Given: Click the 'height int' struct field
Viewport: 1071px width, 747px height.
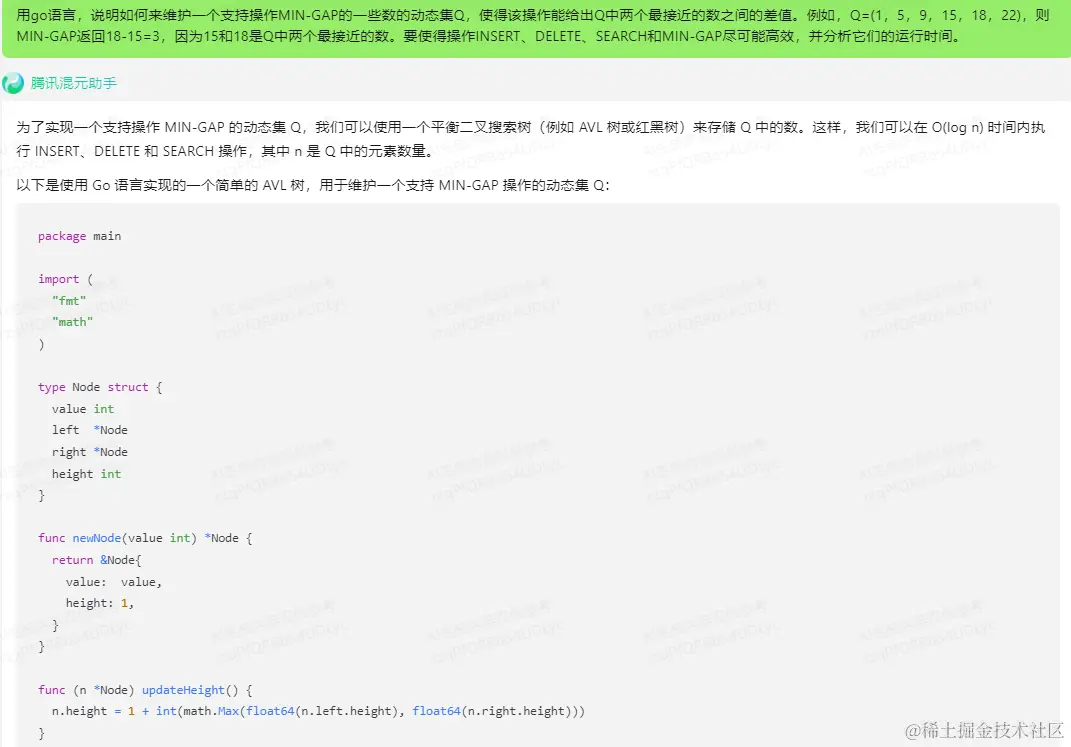Looking at the screenshot, I should click(x=86, y=474).
